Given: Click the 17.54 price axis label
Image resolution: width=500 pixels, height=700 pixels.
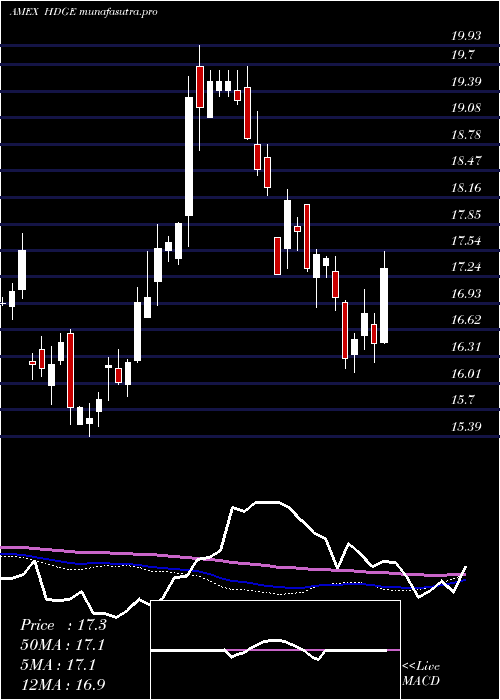Looking at the screenshot, I should [466, 241].
